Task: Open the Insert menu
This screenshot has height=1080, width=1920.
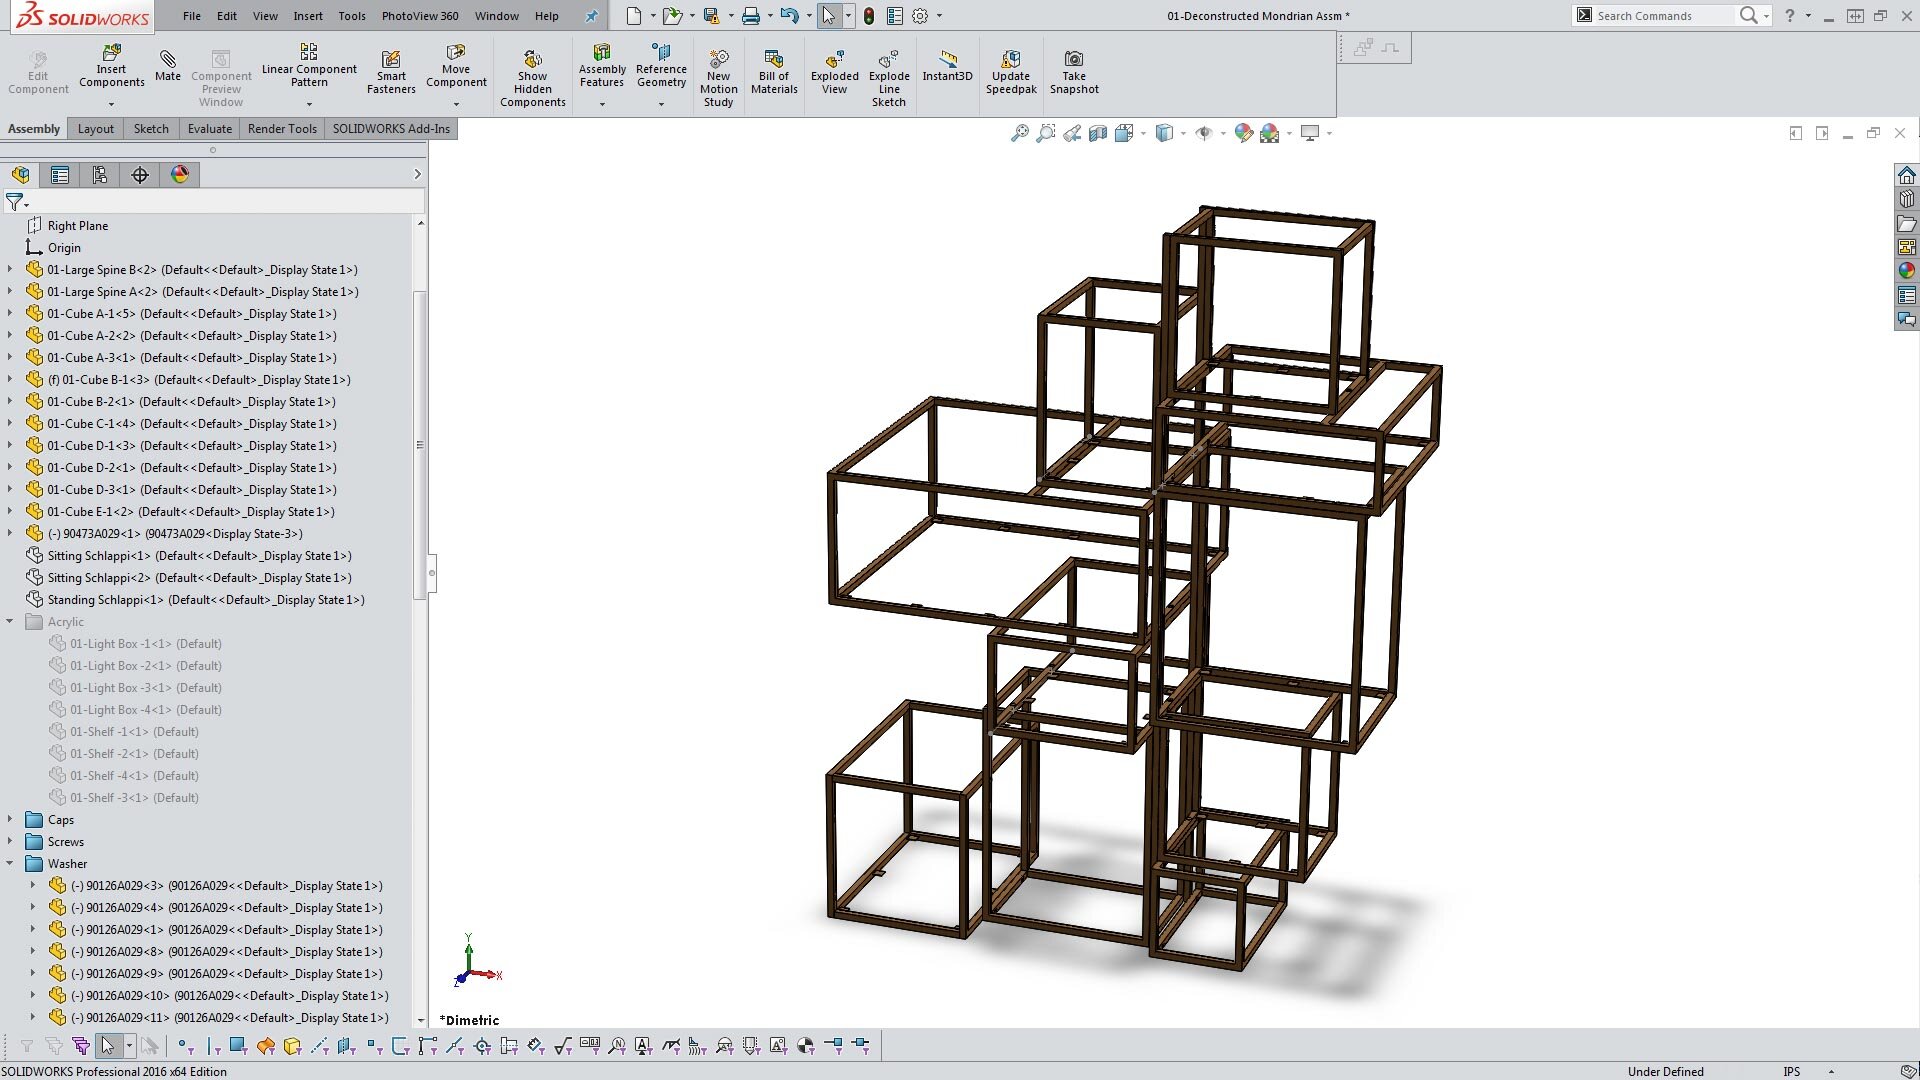Action: click(x=308, y=16)
